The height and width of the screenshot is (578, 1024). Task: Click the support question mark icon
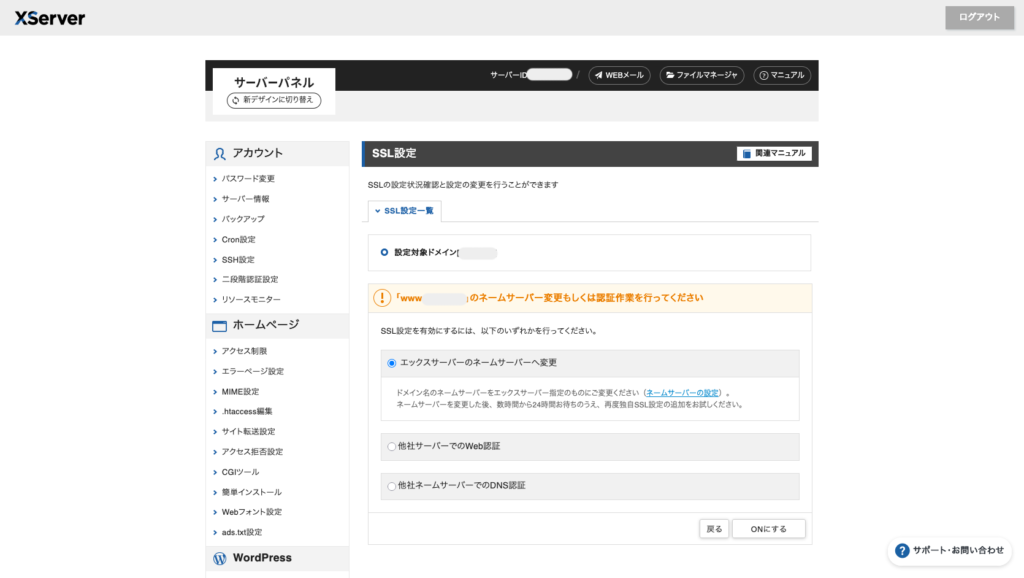tap(902, 551)
